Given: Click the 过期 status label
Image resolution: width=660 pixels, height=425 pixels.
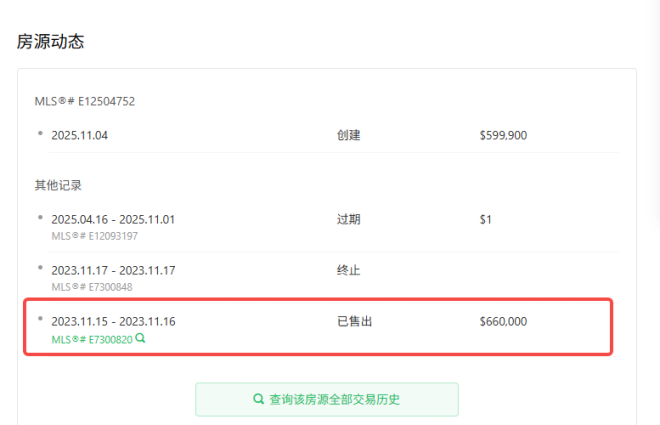Looking at the screenshot, I should point(348,219).
